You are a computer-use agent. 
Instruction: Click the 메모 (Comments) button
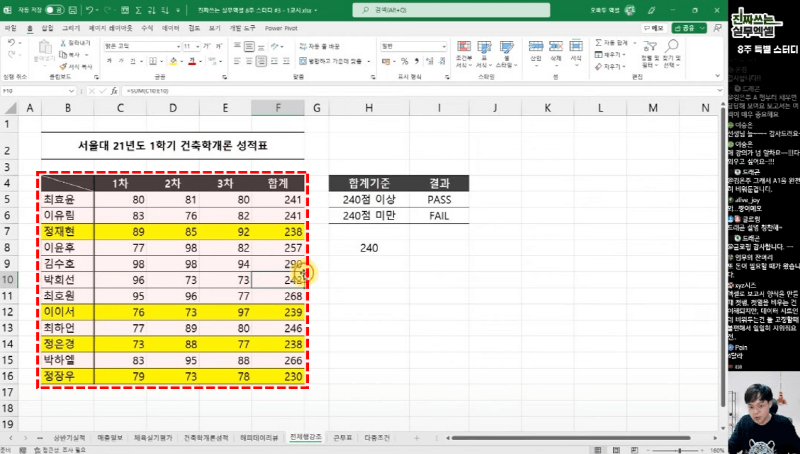[654, 28]
